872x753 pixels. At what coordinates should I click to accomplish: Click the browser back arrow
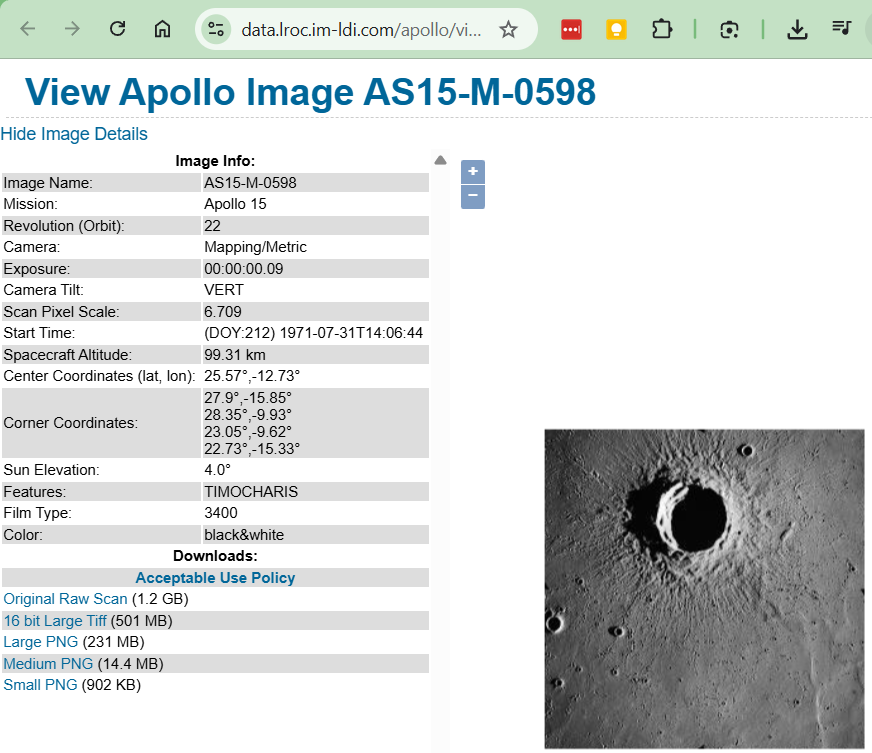(x=27, y=29)
